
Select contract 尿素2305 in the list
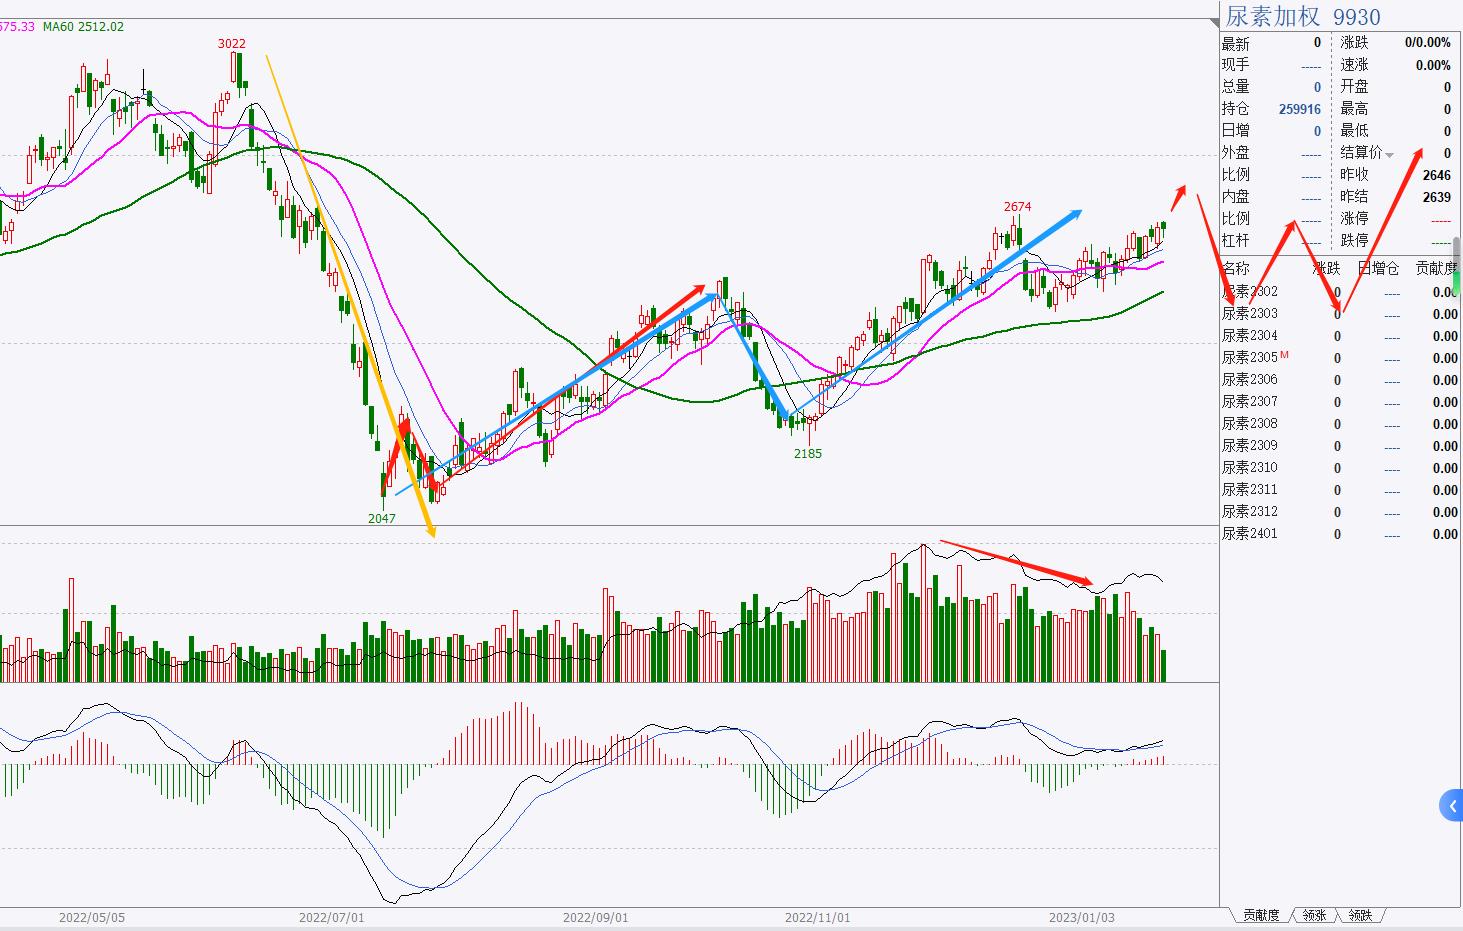(x=1249, y=358)
